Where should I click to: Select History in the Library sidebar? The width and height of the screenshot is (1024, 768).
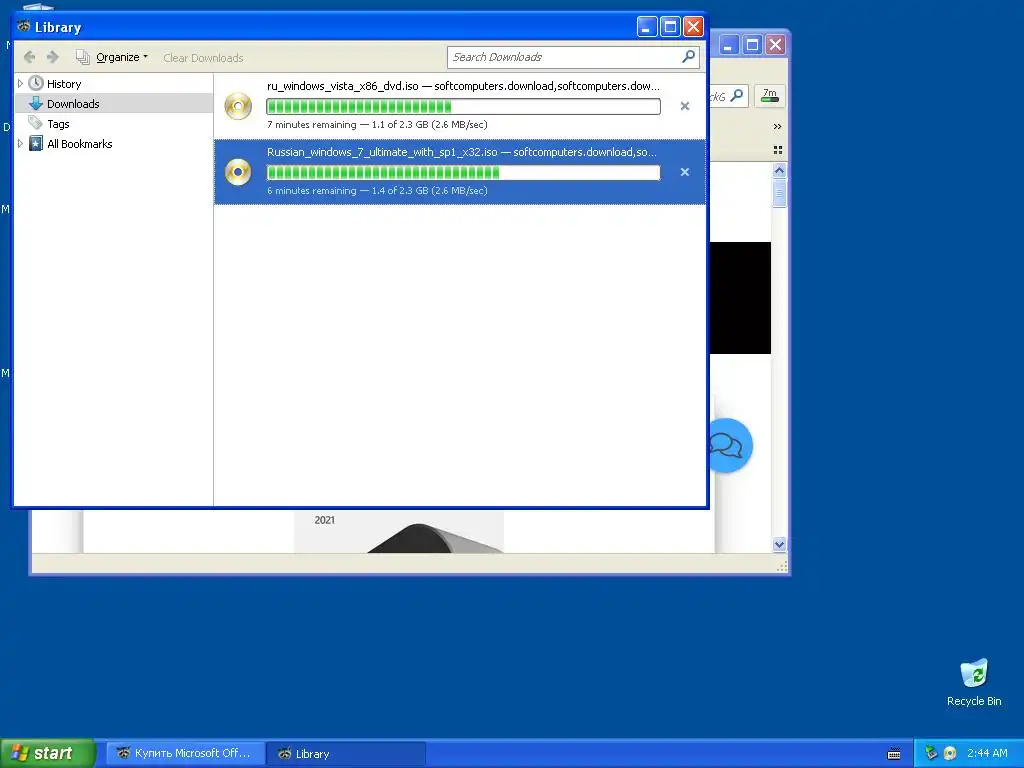point(64,84)
